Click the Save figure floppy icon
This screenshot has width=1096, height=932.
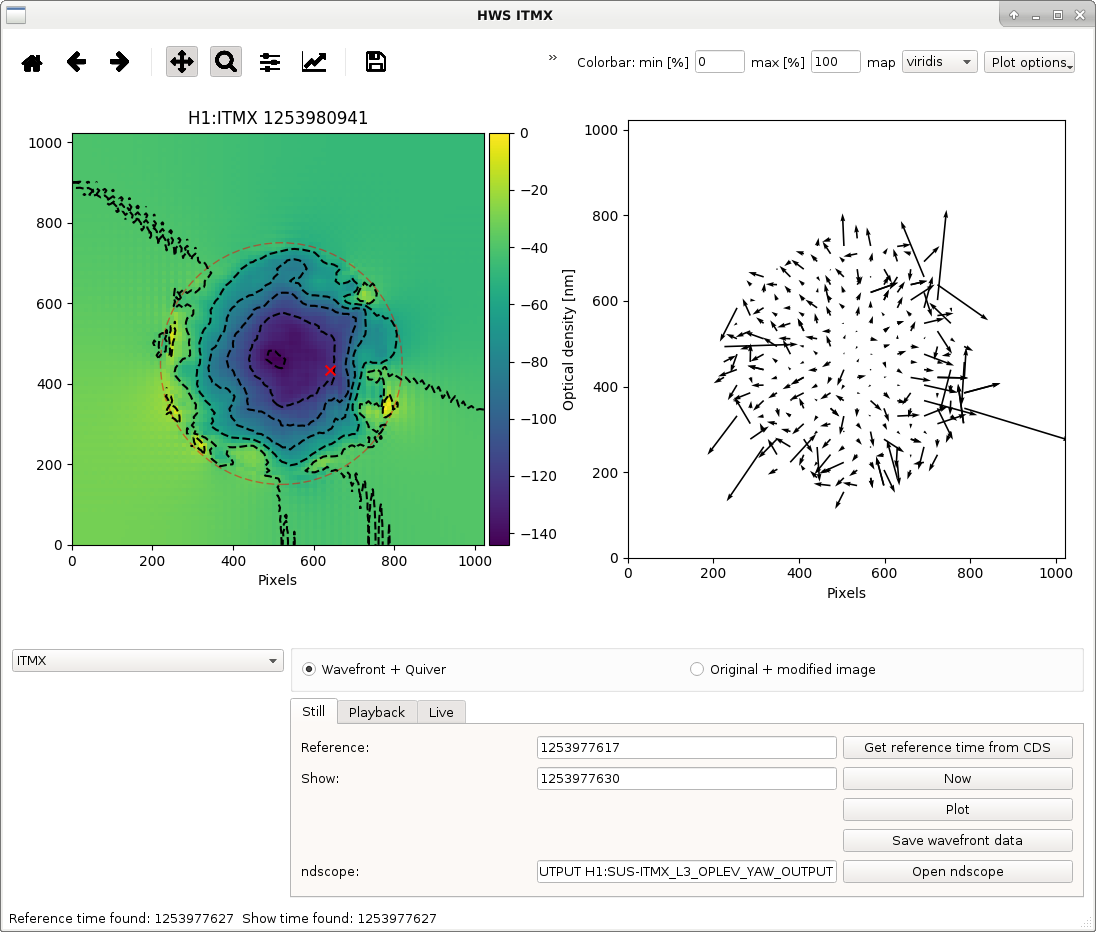pos(376,62)
